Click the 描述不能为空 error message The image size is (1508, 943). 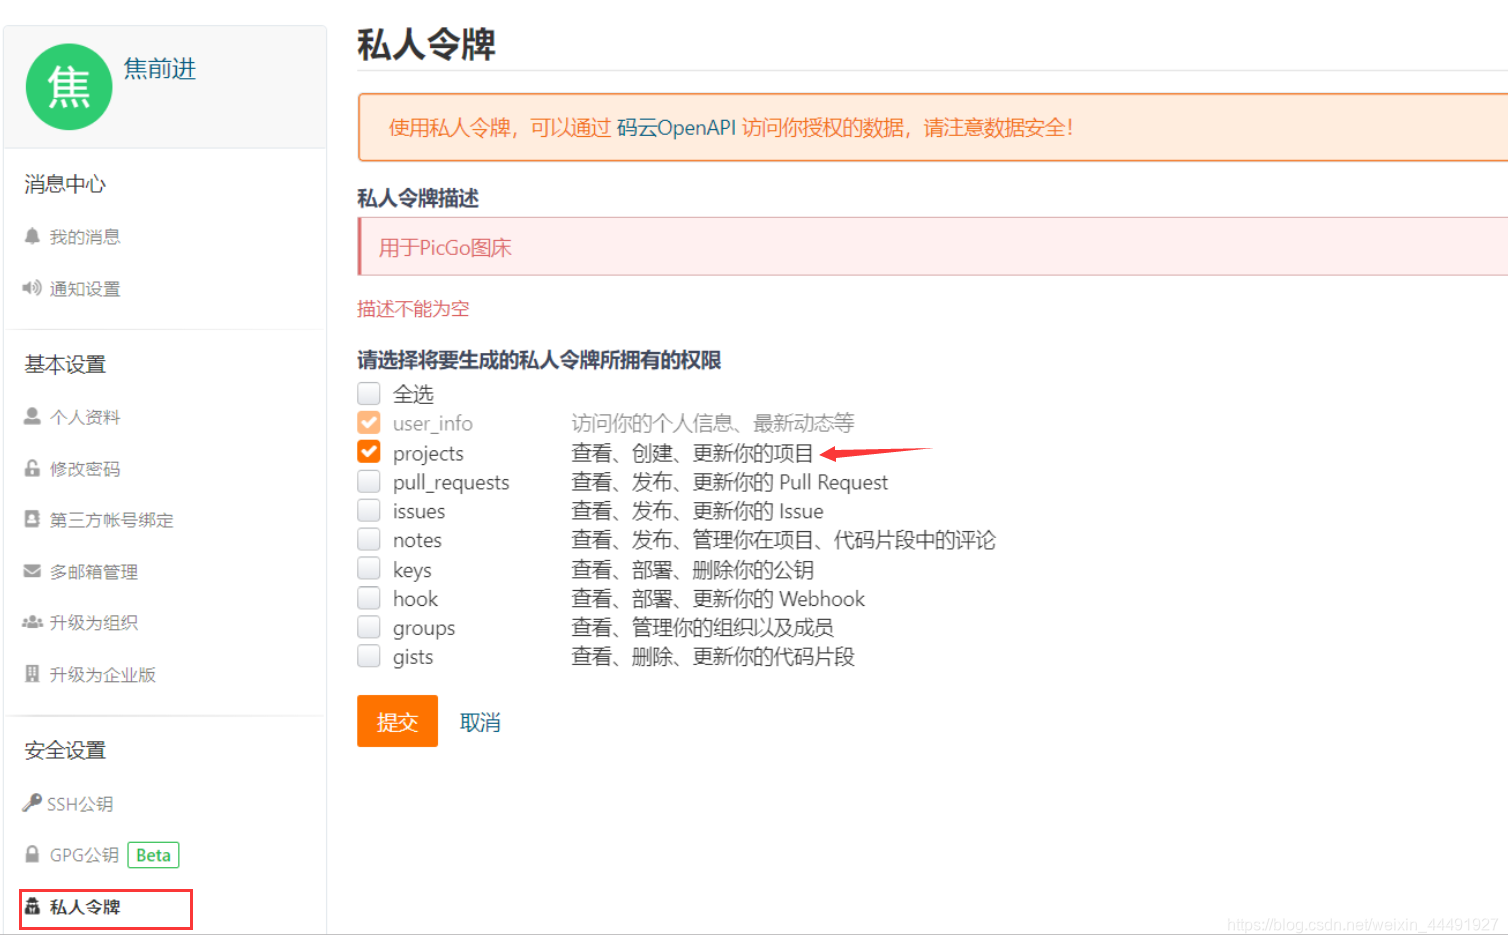point(413,309)
